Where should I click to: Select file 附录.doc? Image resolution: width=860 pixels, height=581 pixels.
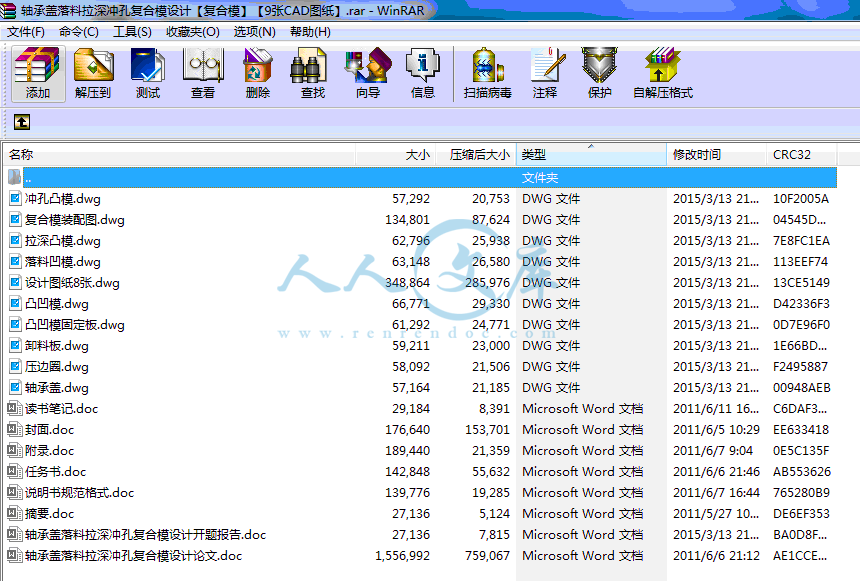(x=49, y=450)
